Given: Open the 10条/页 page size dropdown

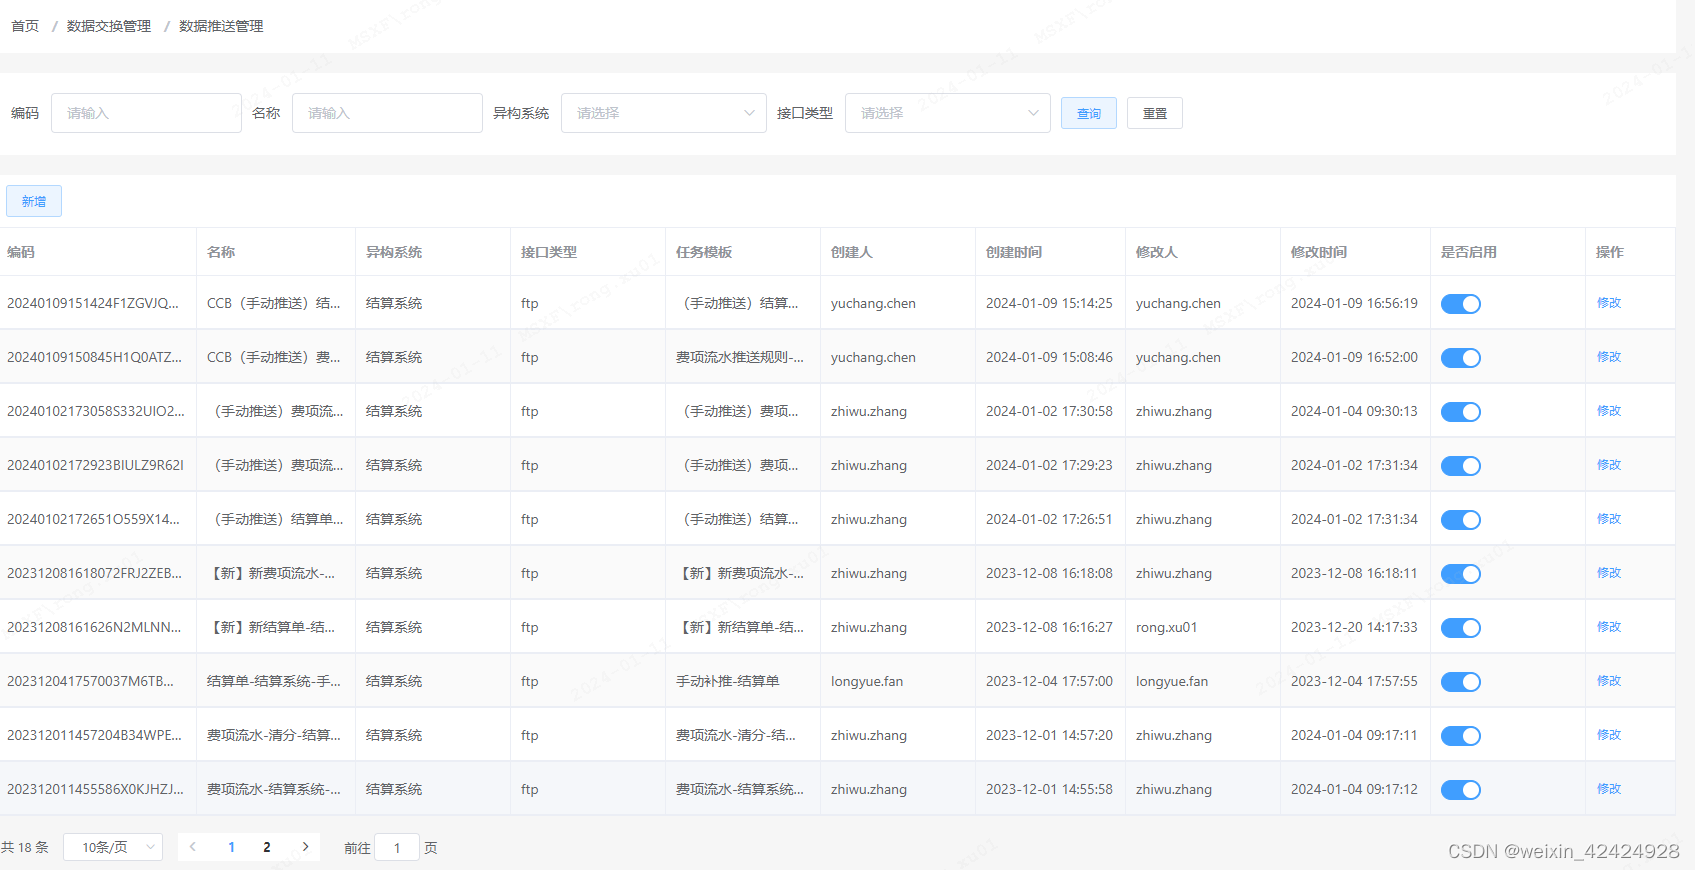Looking at the screenshot, I should click(113, 847).
